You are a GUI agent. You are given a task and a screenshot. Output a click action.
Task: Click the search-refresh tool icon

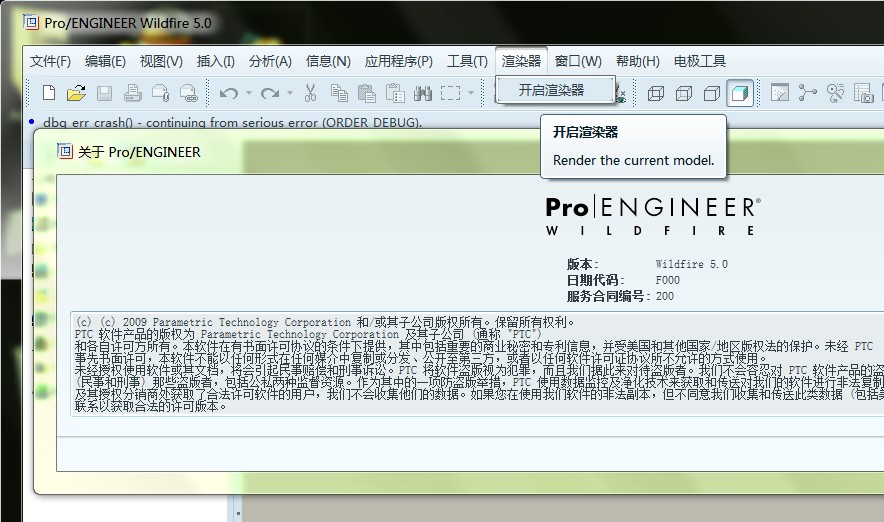(836, 92)
